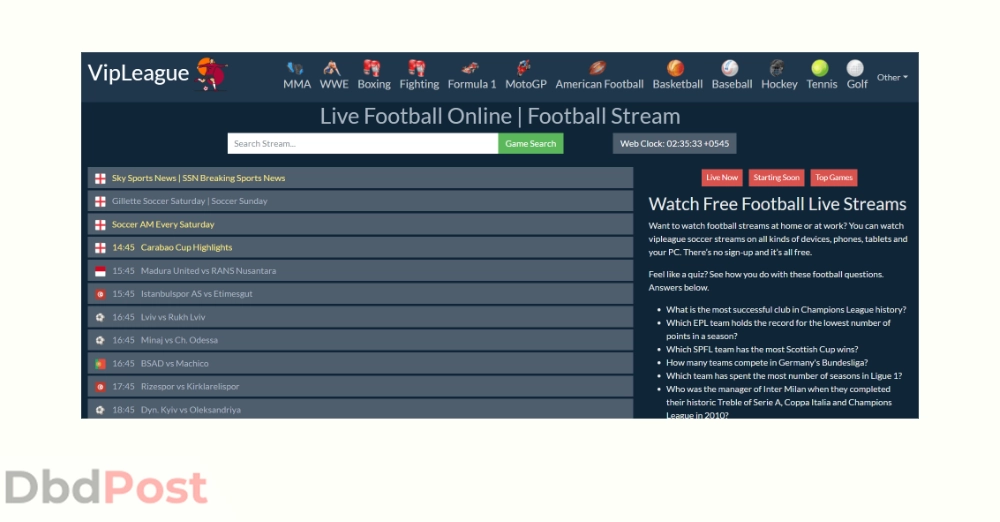Click the Scottish Cup wins quiz question
This screenshot has height=522, width=1000.
[x=762, y=349]
